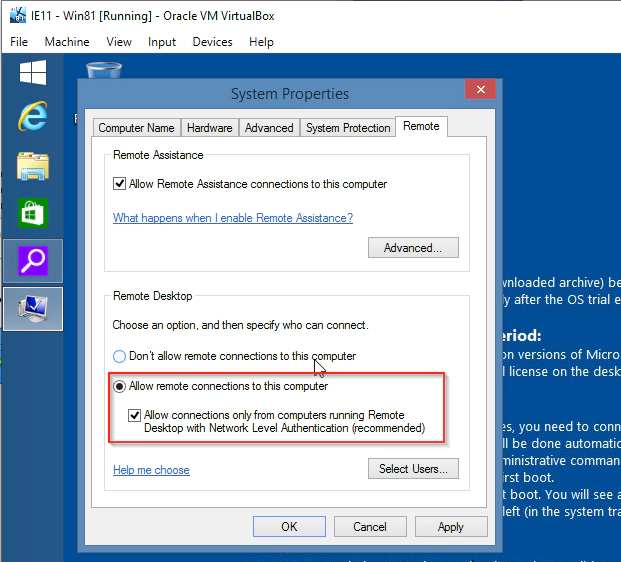Click the VirtualBox window title icon
Screen dimensions: 621x562
pyautogui.click(x=16, y=15)
